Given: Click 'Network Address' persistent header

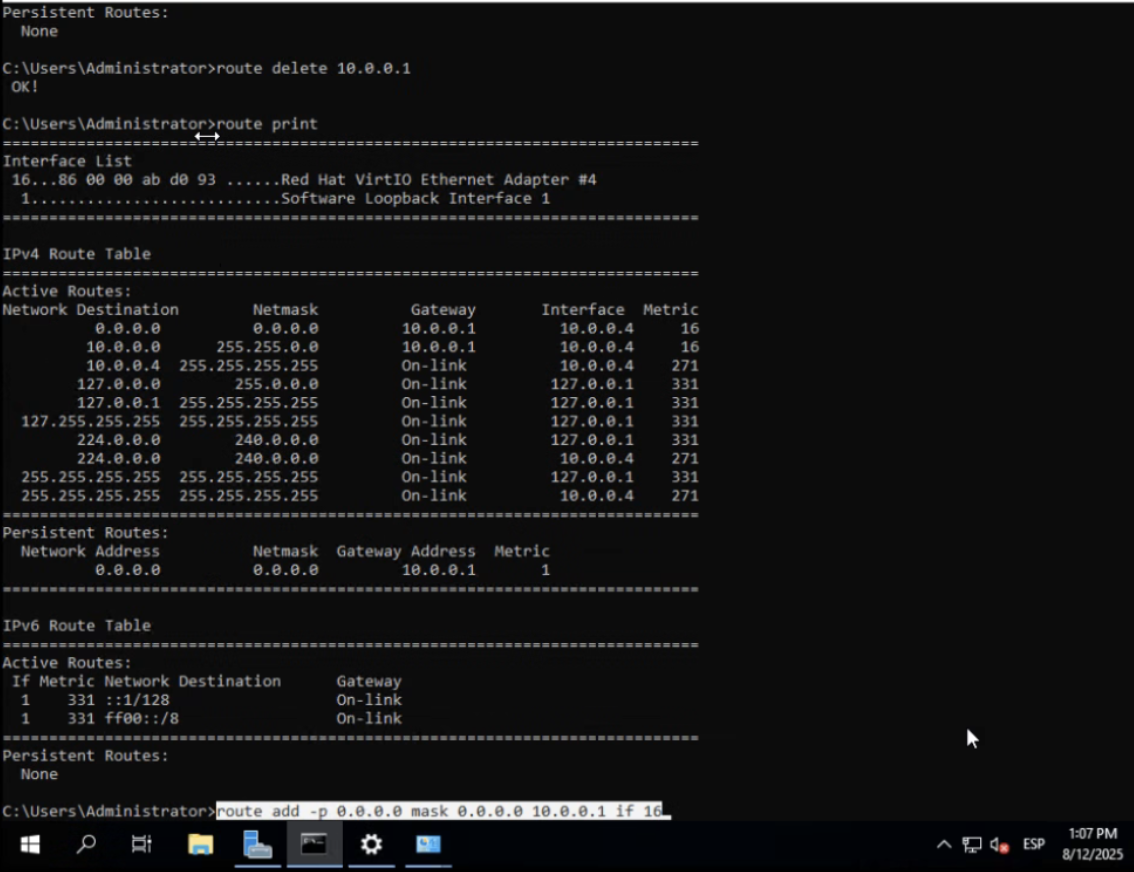Looking at the screenshot, I should pyautogui.click(x=90, y=551).
